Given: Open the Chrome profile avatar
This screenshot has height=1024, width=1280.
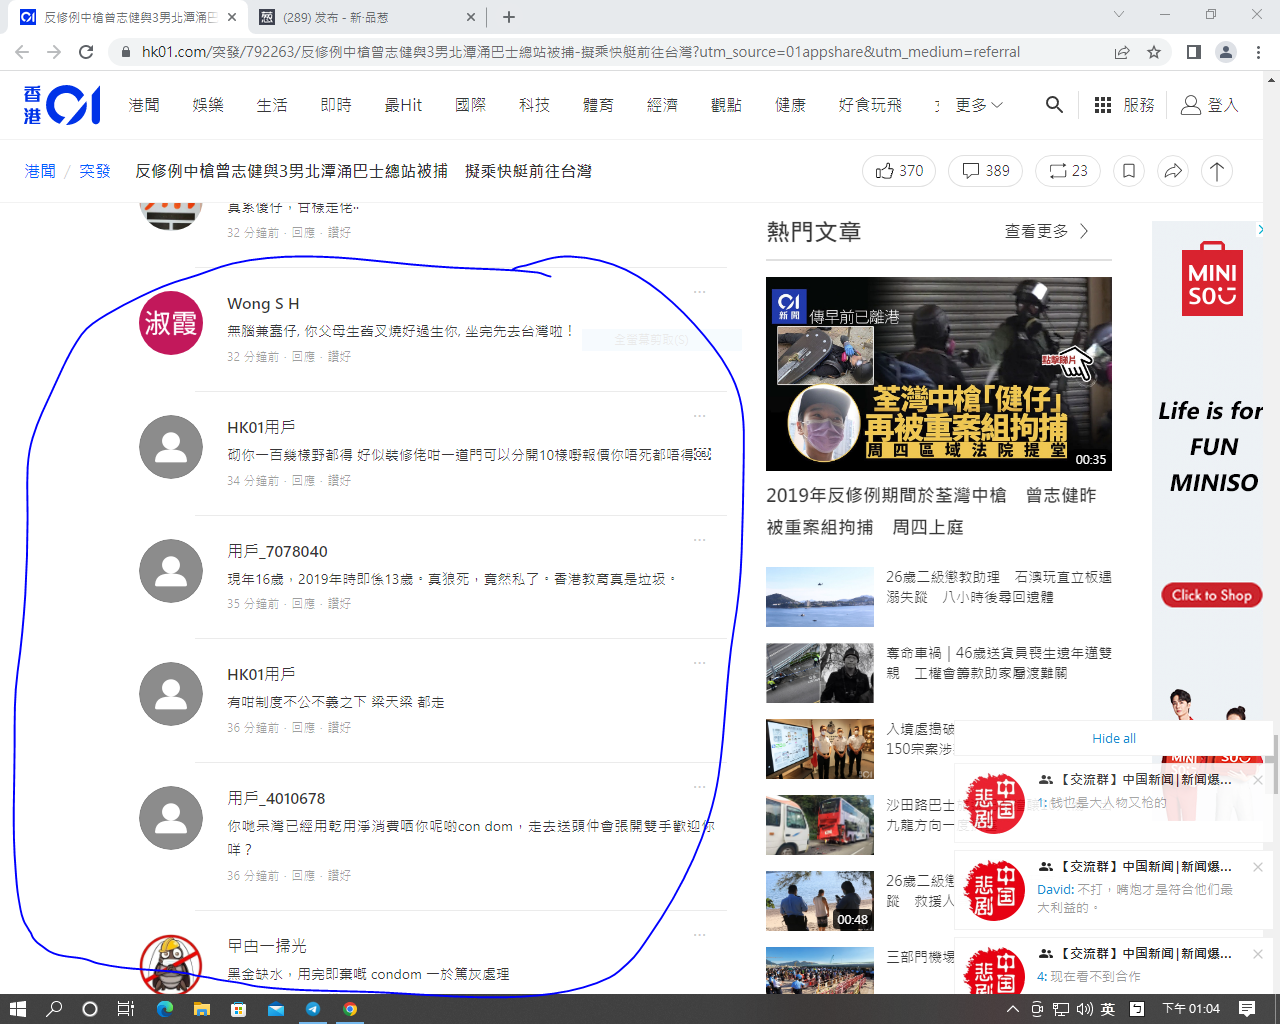Looking at the screenshot, I should (1226, 52).
